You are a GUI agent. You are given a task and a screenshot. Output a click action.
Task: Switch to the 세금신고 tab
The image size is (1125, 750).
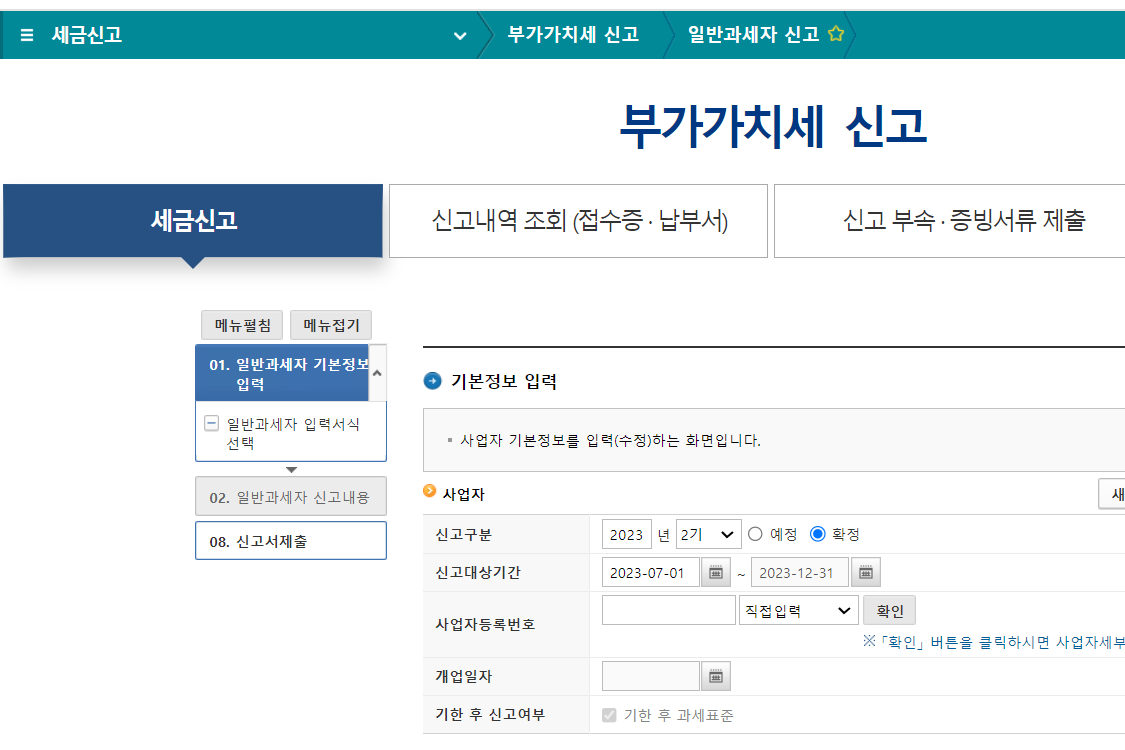pos(193,220)
